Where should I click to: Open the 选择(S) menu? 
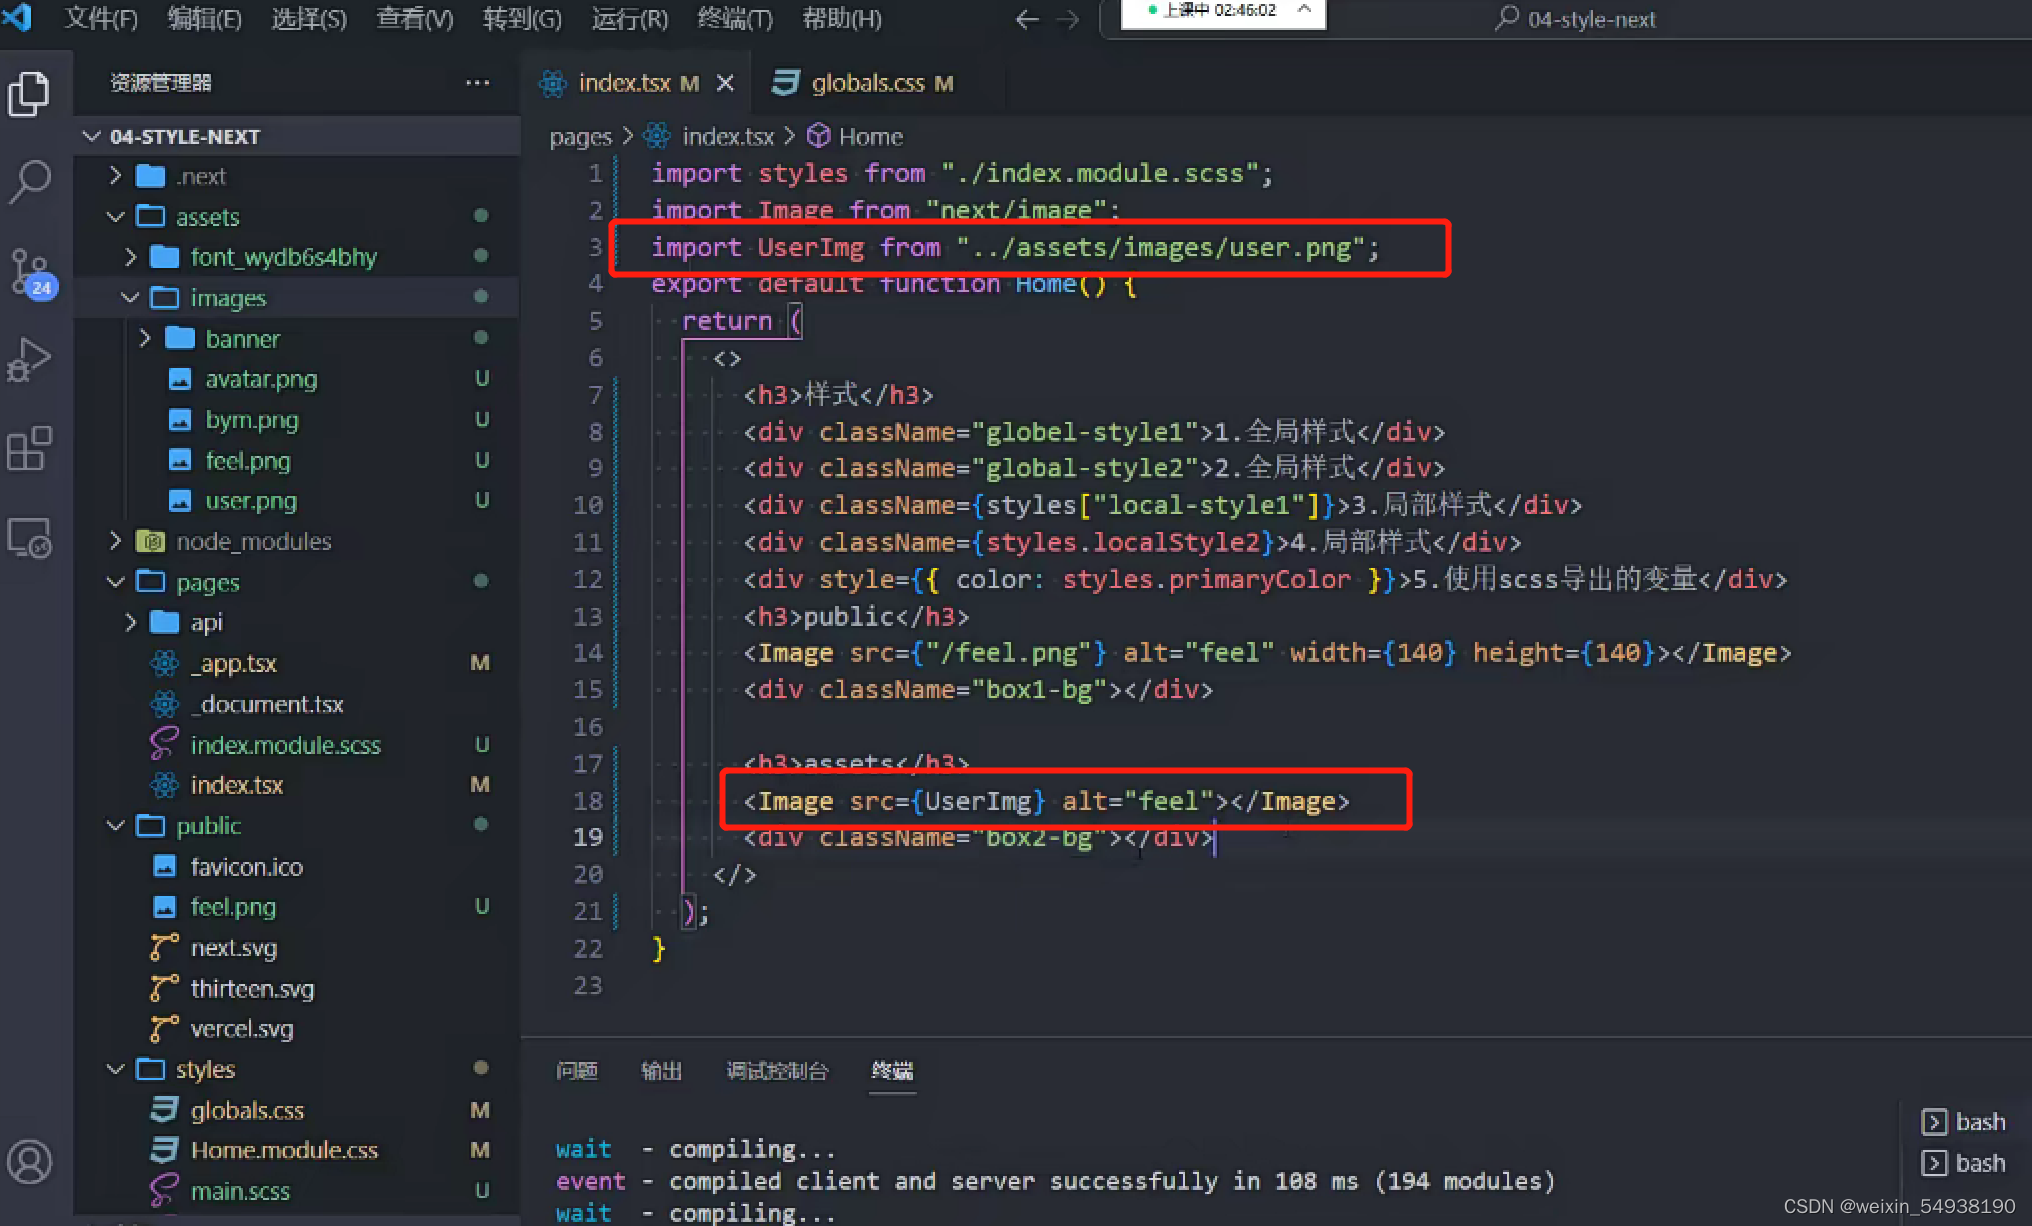[x=309, y=19]
